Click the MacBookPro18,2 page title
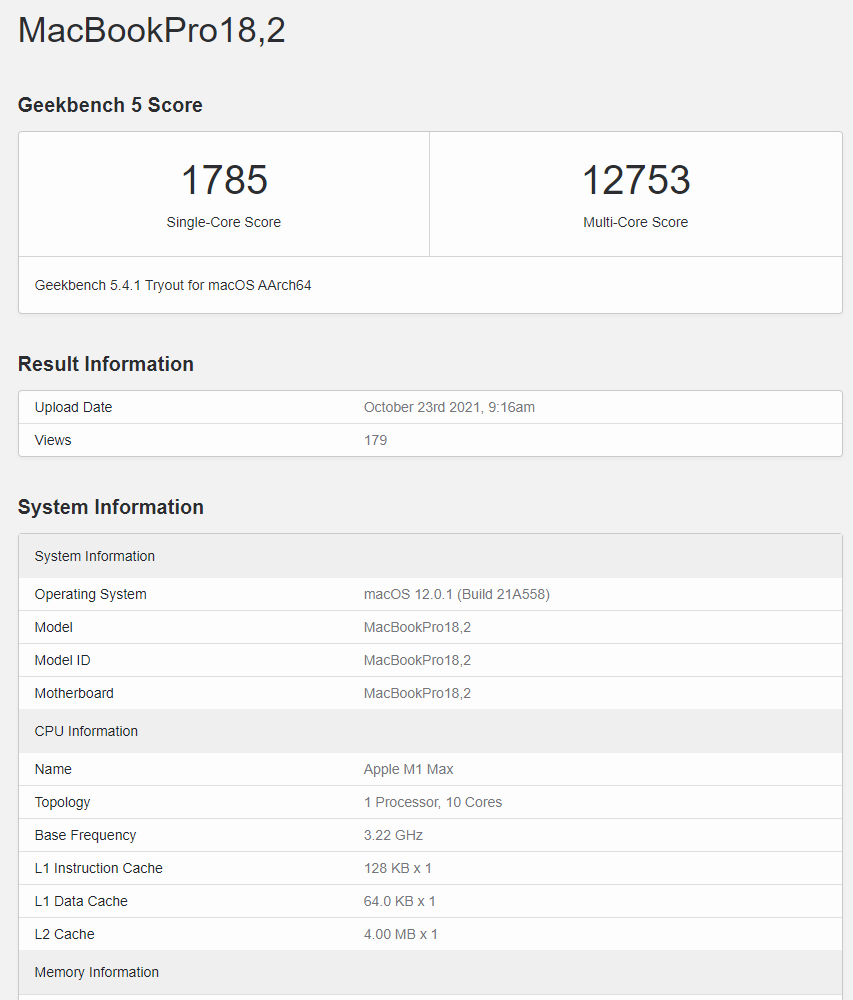Image resolution: width=853 pixels, height=1000 pixels. (x=152, y=30)
